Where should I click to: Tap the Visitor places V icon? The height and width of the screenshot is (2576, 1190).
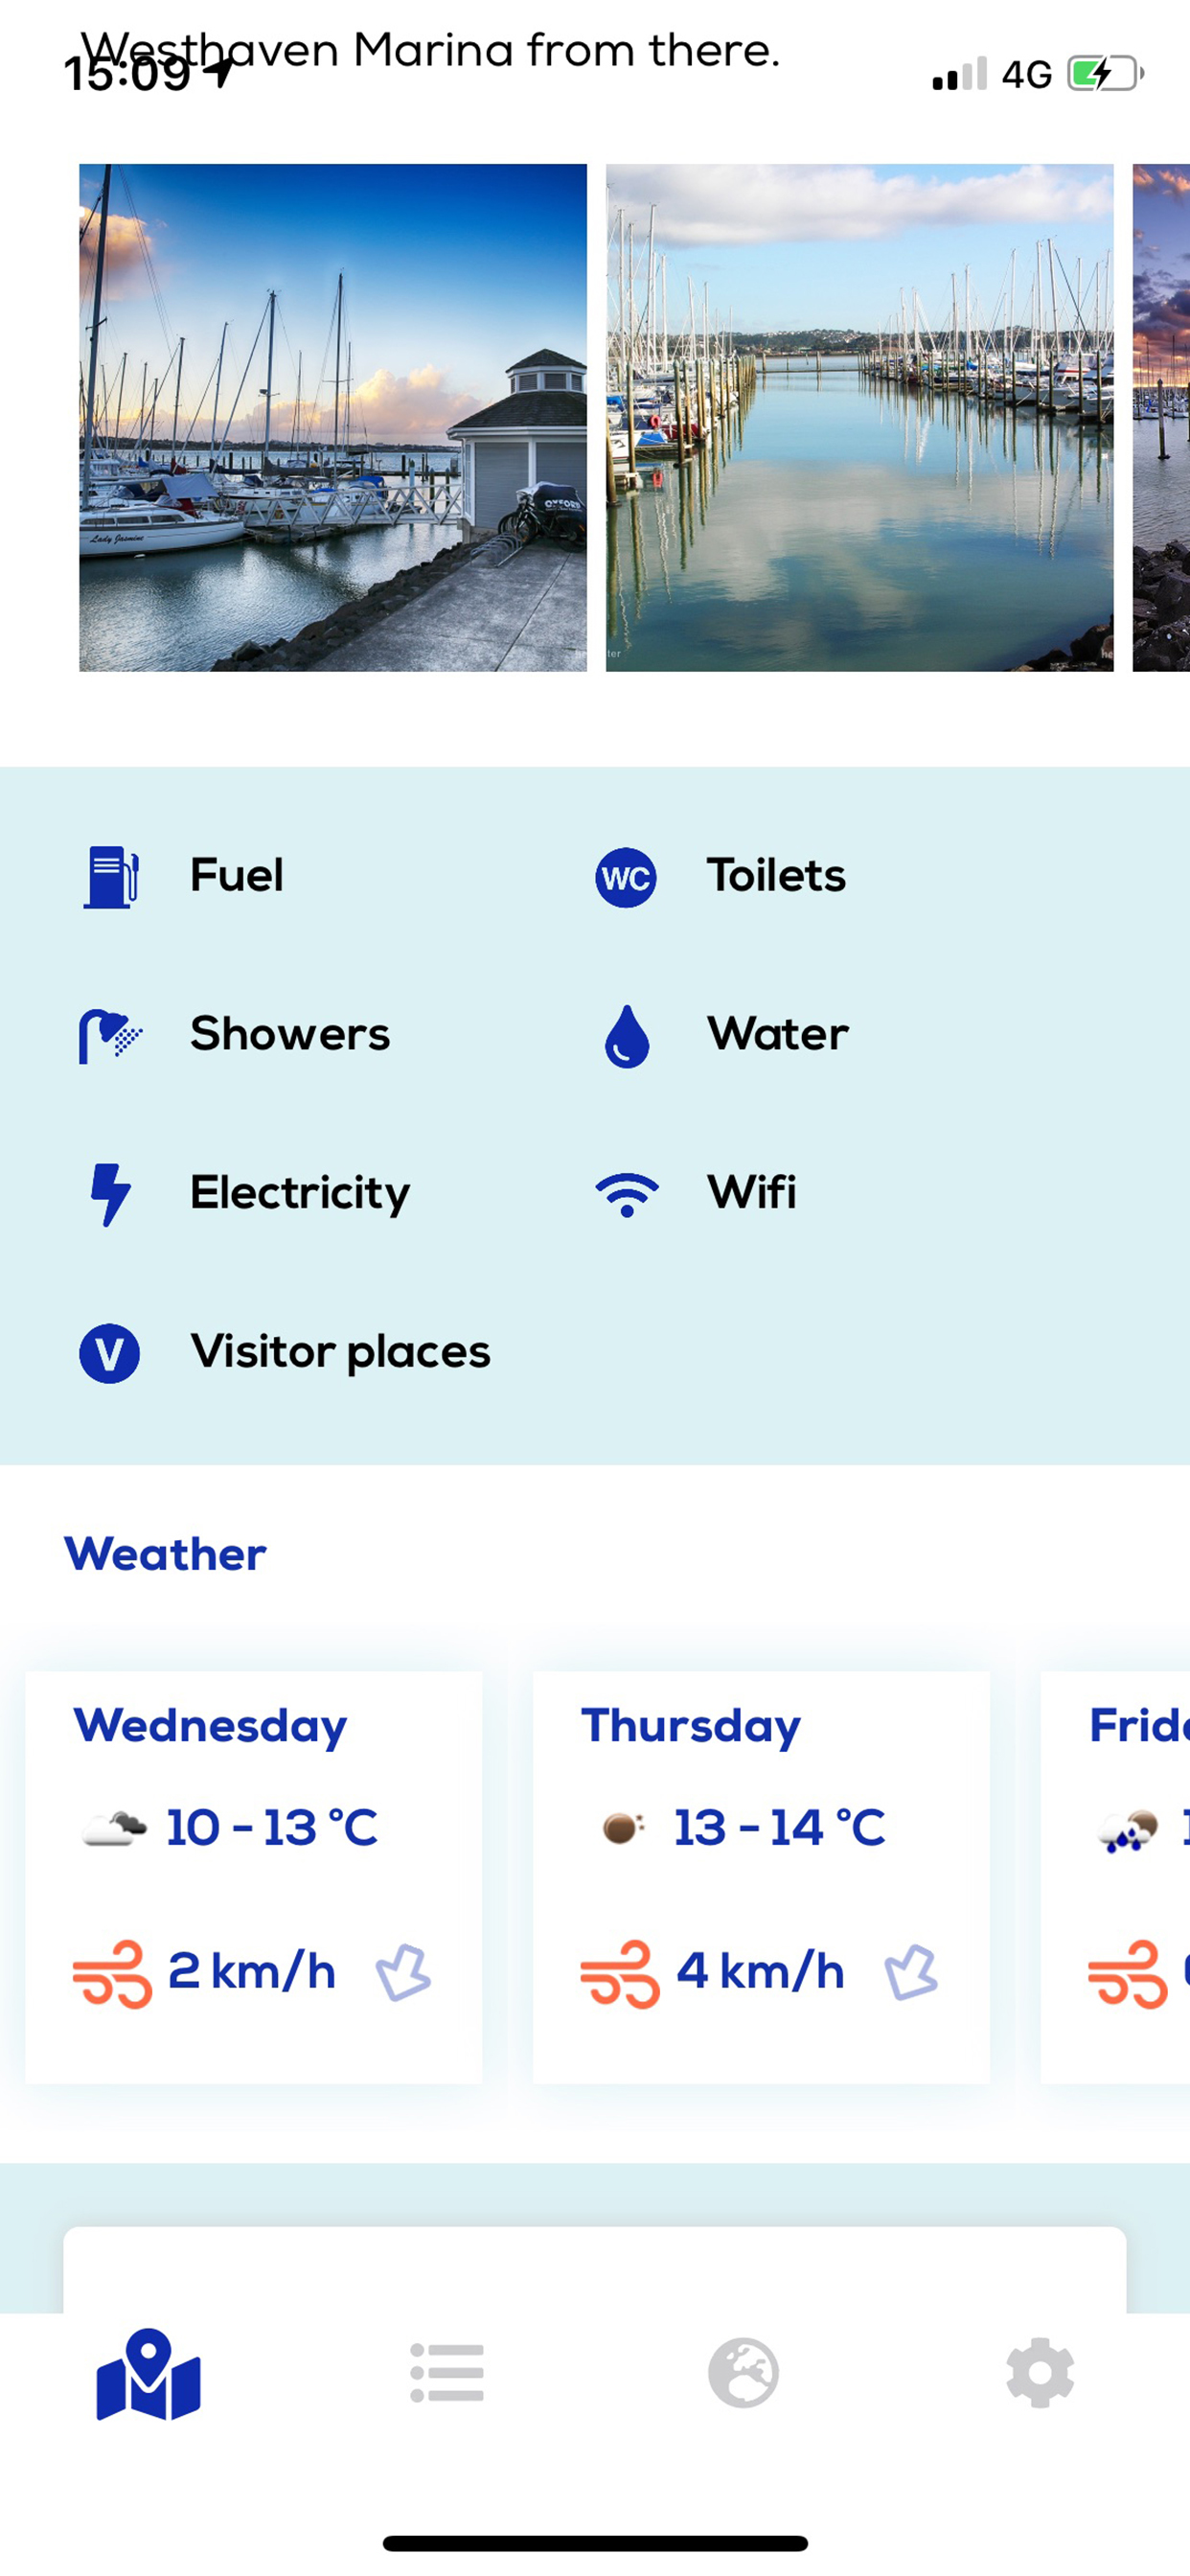[110, 1353]
